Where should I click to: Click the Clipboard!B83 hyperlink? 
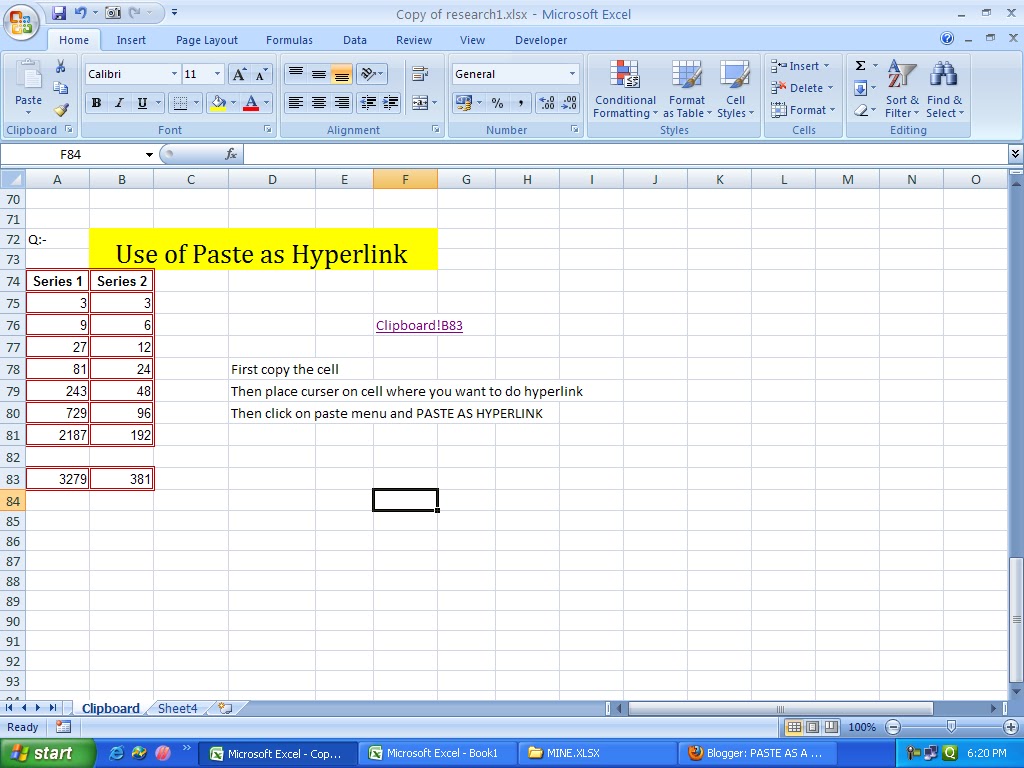[x=418, y=325]
